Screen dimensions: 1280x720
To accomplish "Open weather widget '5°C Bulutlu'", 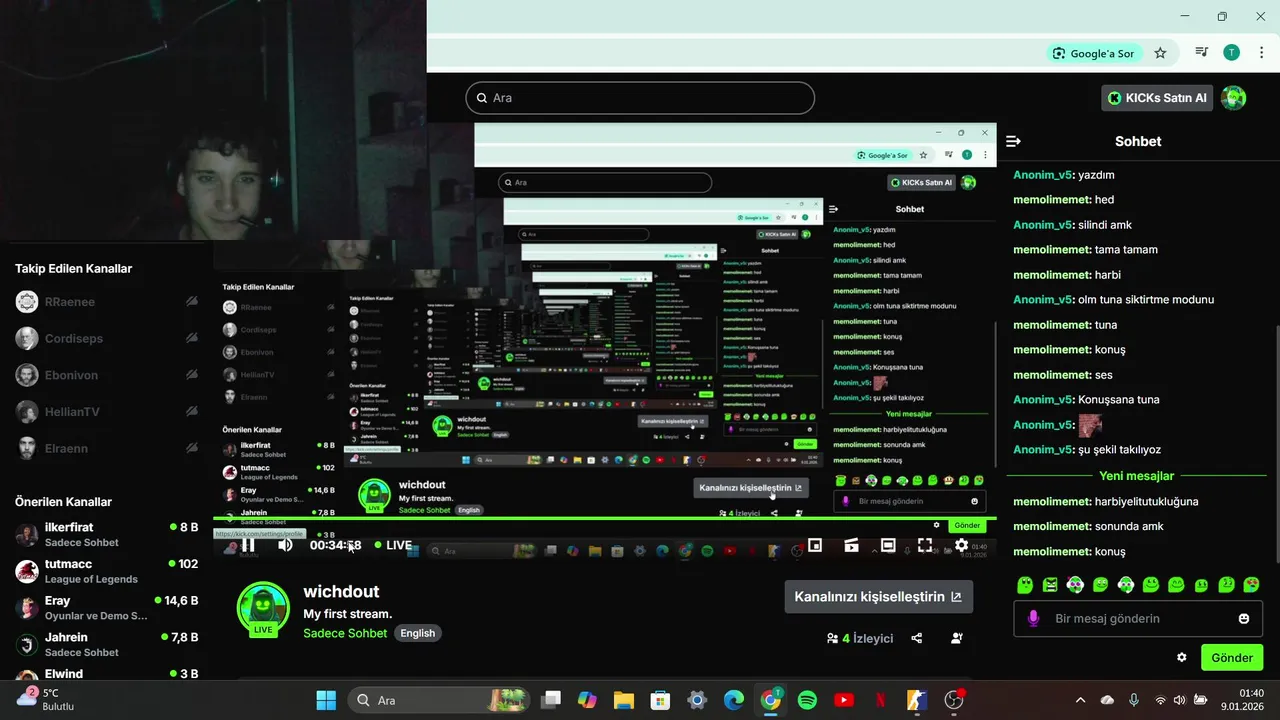I will [x=46, y=699].
